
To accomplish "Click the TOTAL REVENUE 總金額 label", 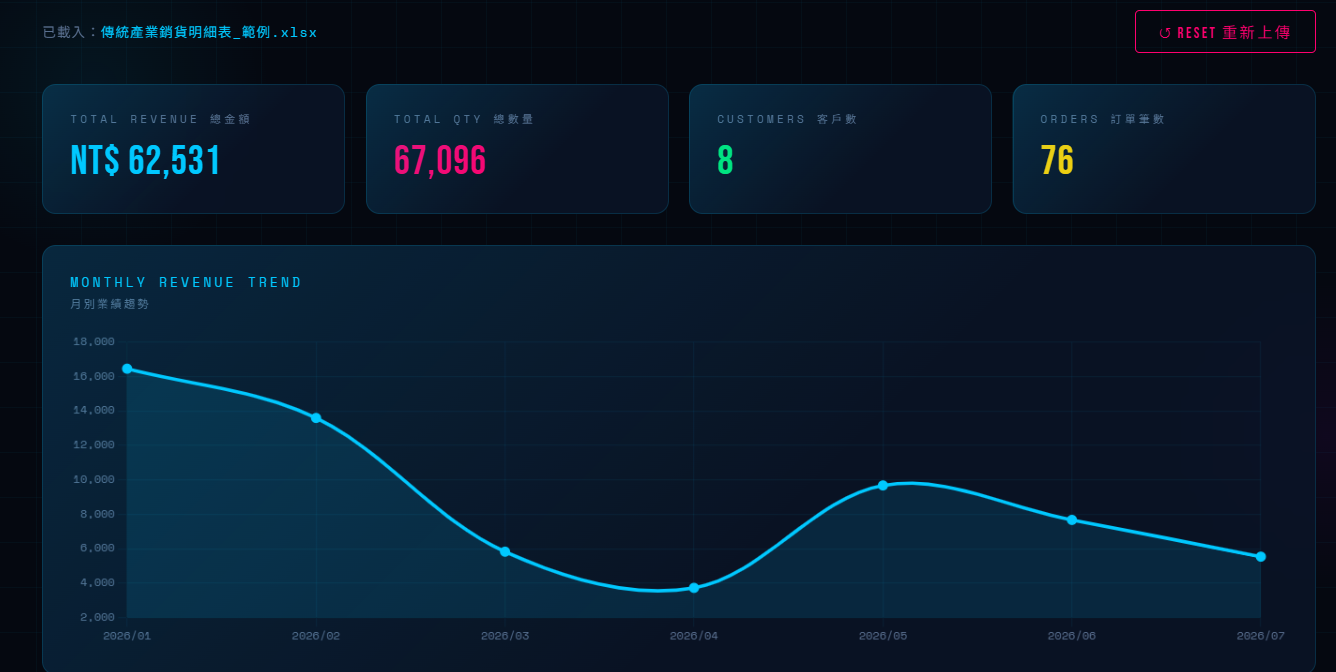I will point(160,119).
